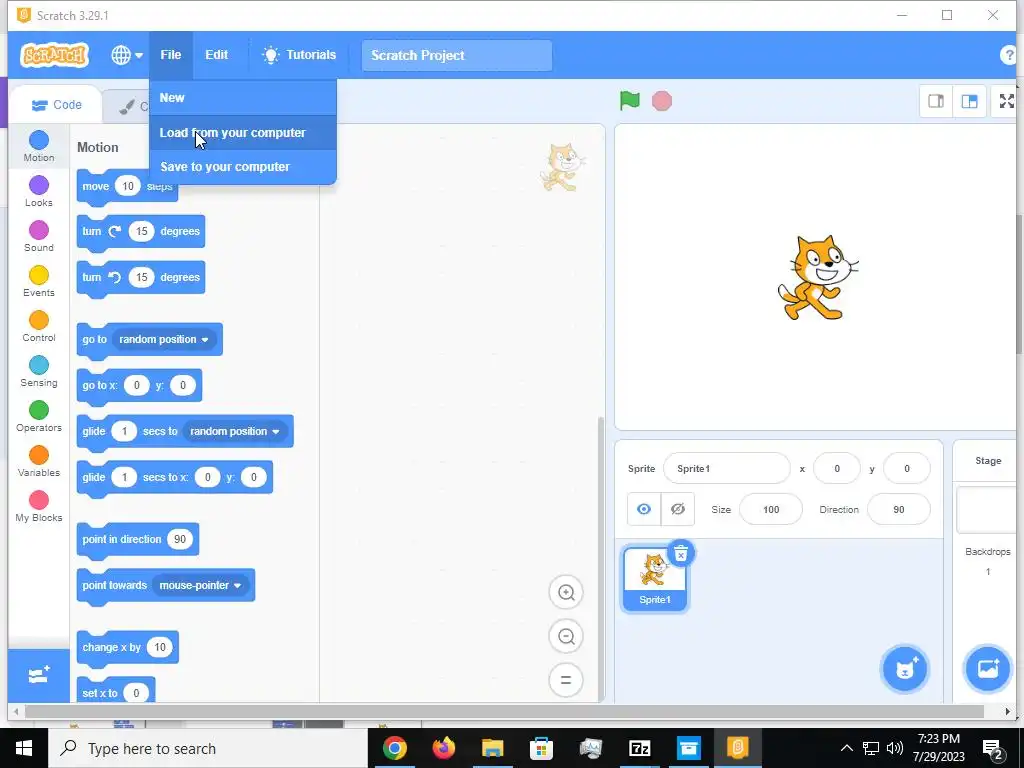Select the My Blocks category

(39, 507)
